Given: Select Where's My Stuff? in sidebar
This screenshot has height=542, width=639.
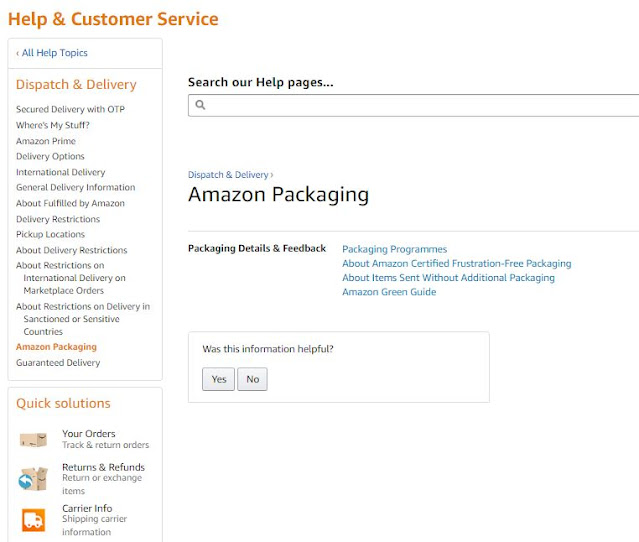Looking at the screenshot, I should (x=52, y=125).
